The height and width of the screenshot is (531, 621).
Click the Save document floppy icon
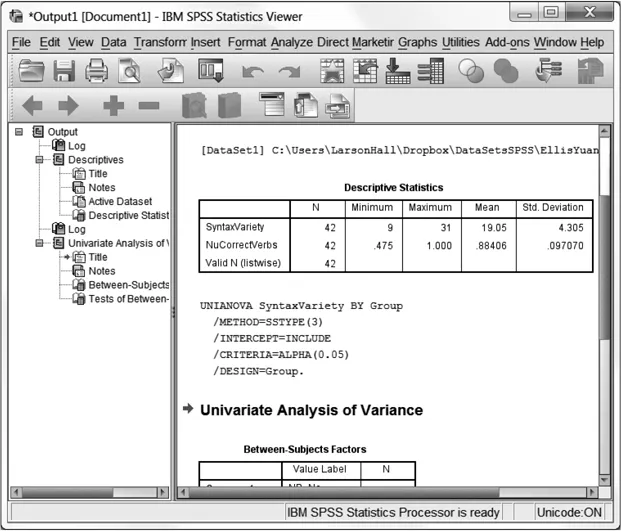pos(65,69)
